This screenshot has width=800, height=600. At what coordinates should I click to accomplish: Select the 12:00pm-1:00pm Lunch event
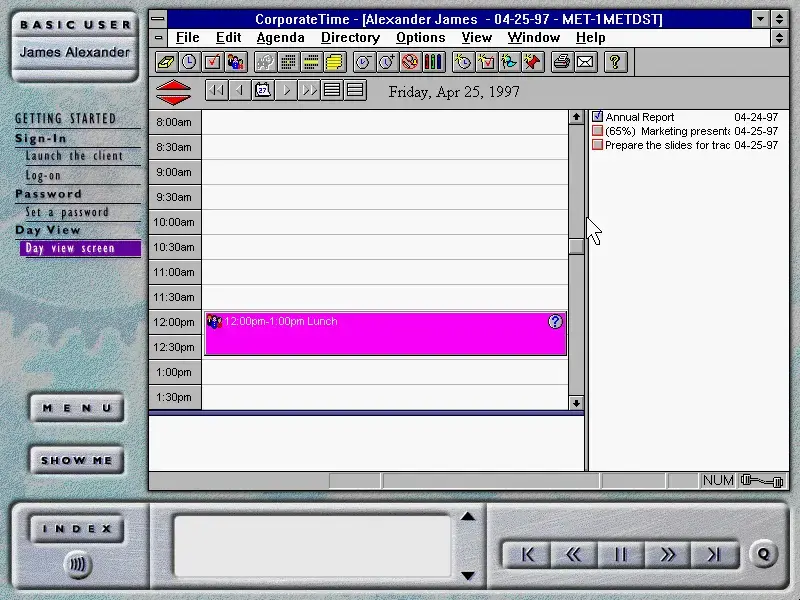(x=385, y=334)
